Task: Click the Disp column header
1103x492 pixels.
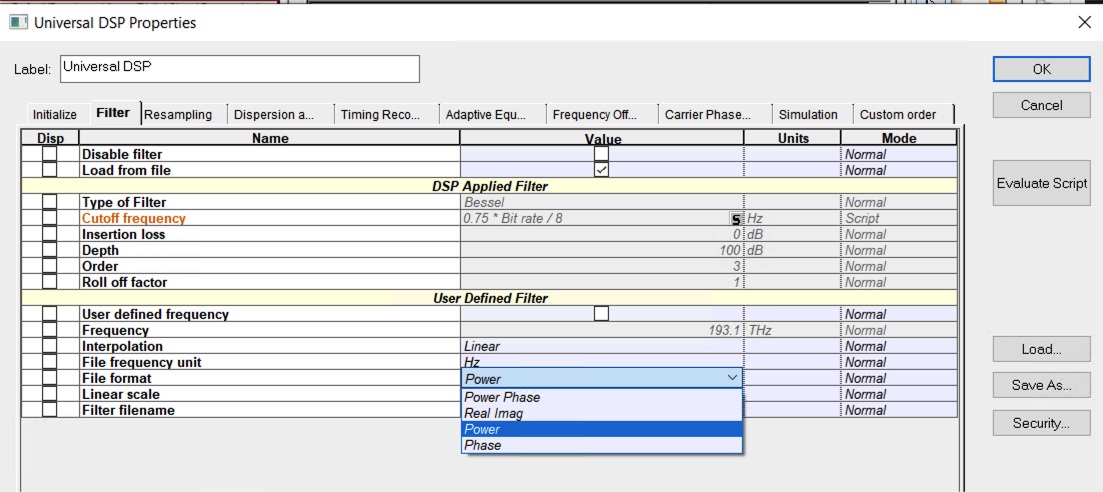Action: 50,138
